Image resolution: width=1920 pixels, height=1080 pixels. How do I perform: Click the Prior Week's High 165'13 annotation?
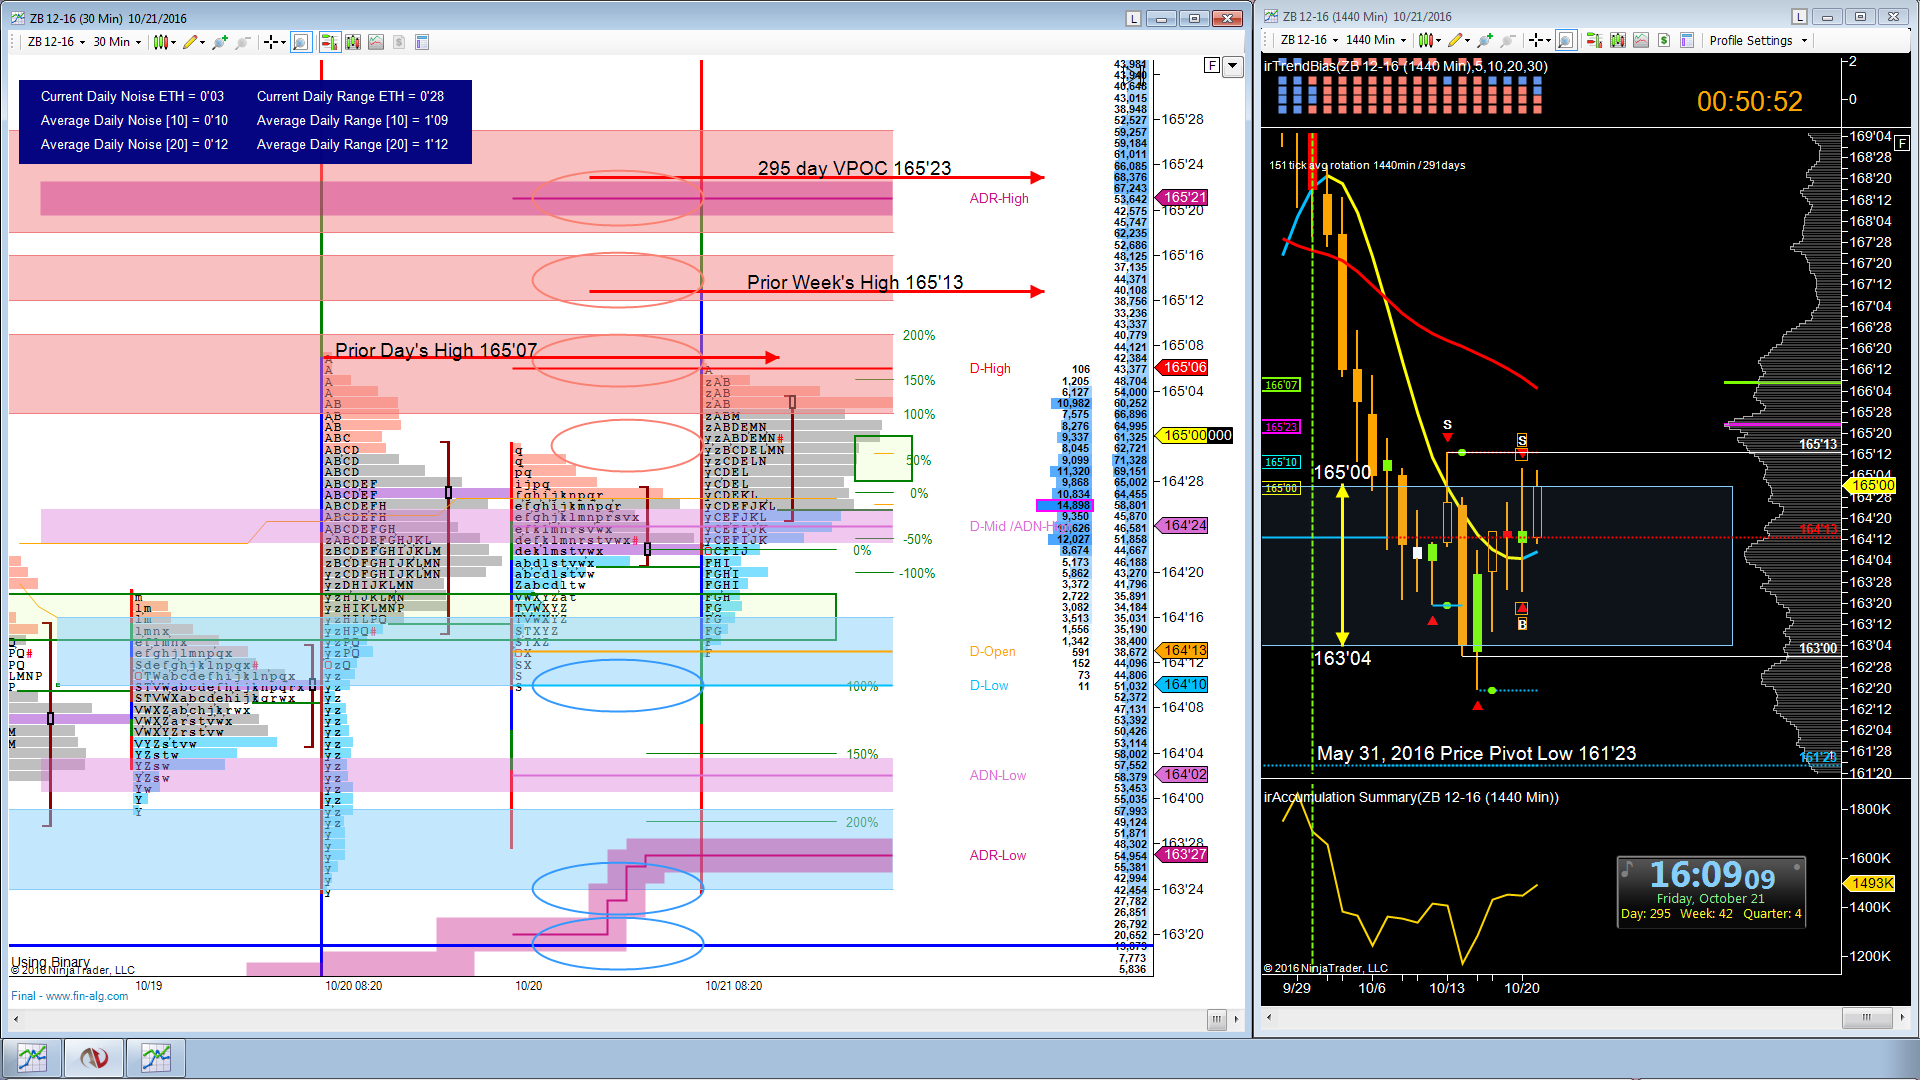855,283
